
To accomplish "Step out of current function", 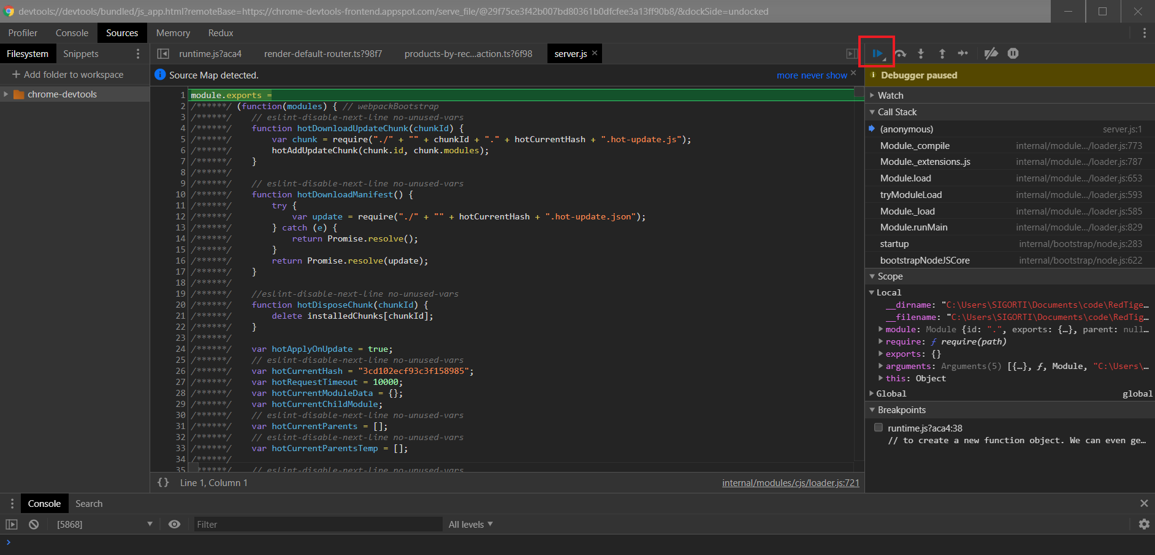I will 941,53.
